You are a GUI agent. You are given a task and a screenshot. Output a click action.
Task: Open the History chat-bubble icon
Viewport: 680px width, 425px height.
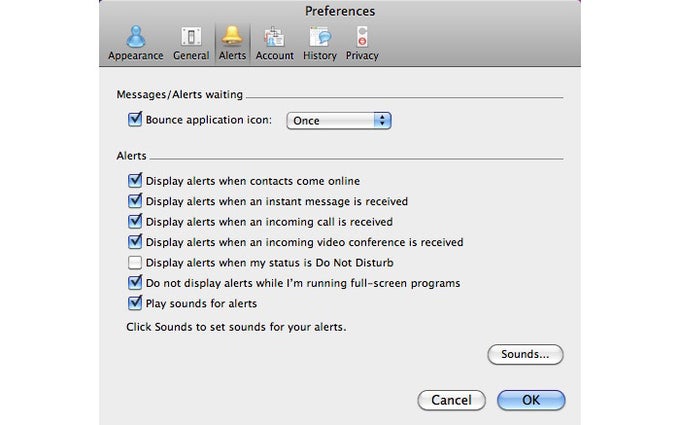pos(320,37)
